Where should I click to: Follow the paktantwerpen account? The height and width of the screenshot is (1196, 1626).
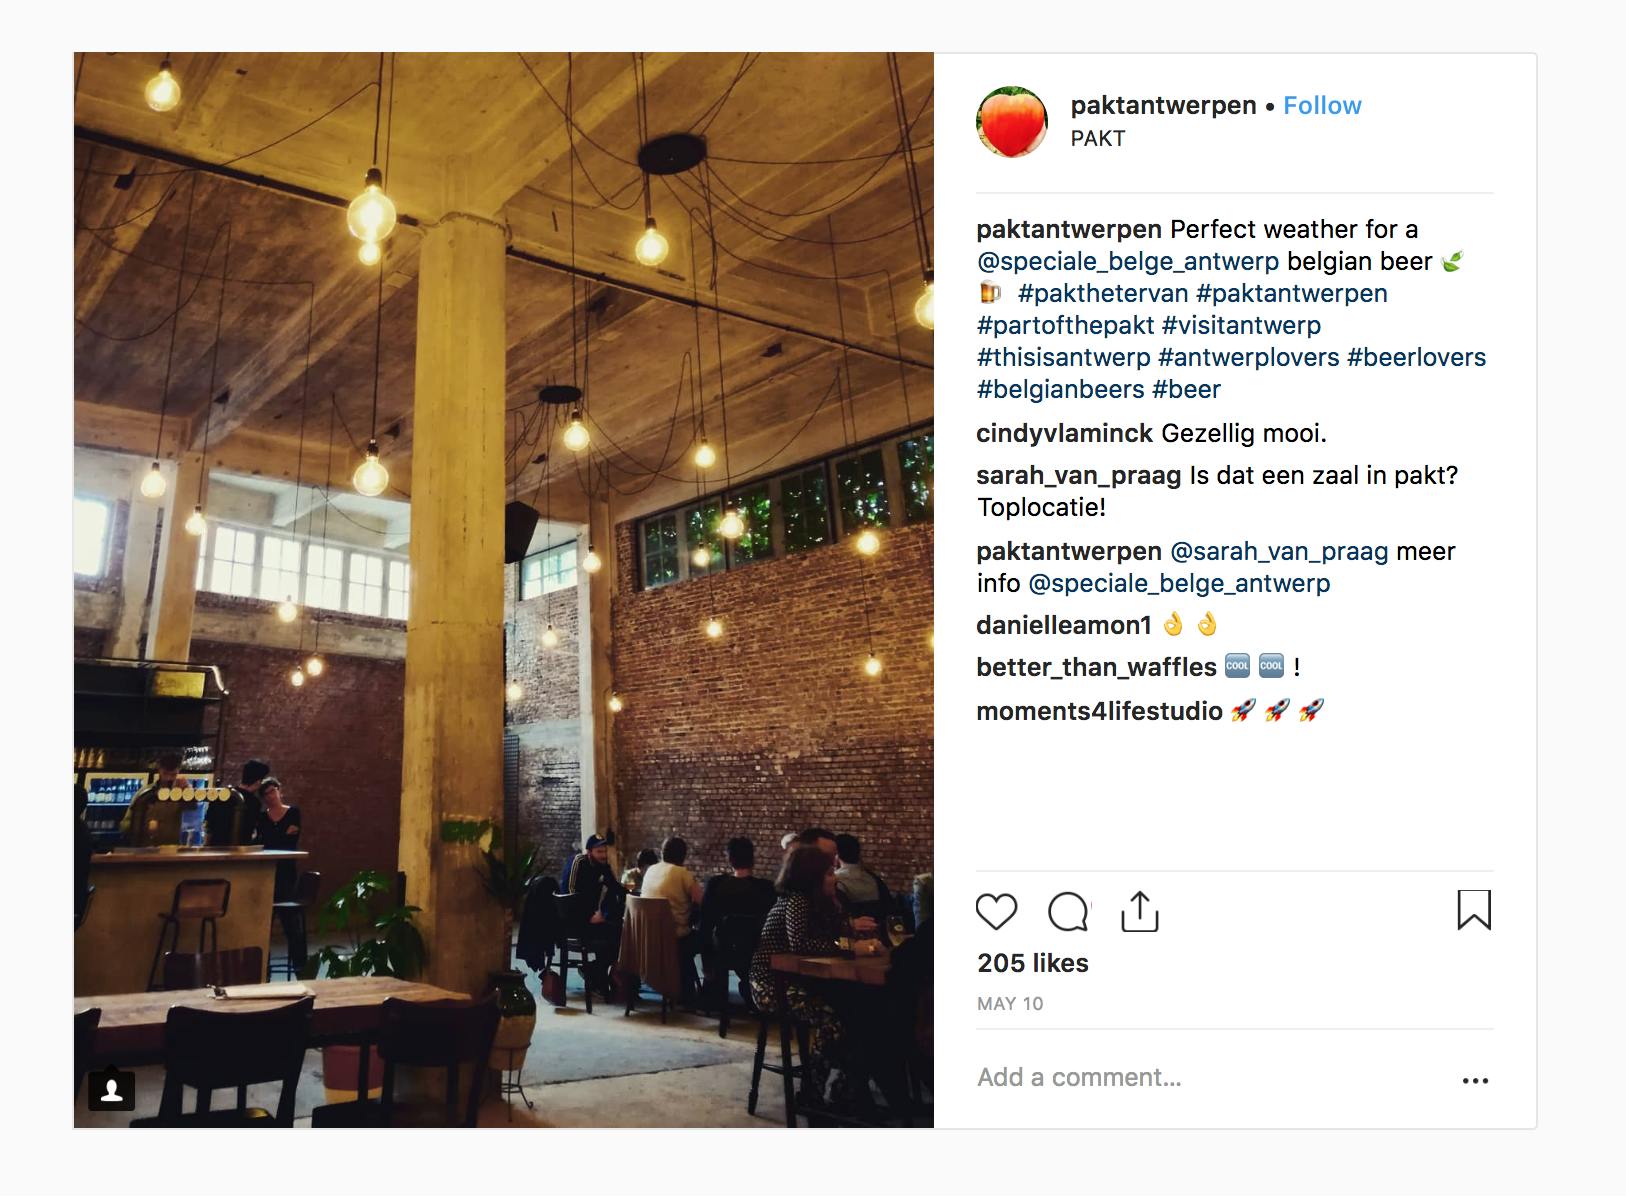point(1322,105)
